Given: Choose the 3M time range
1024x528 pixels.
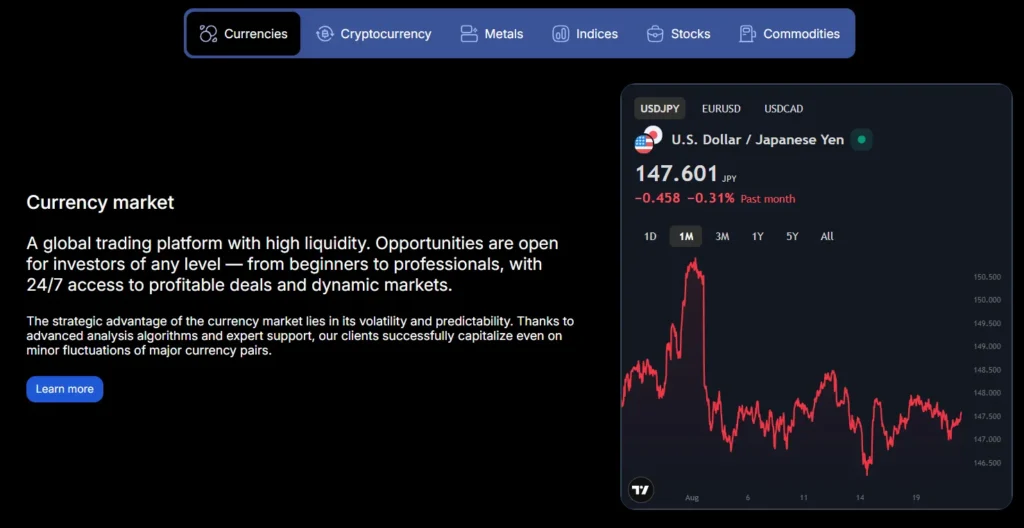Looking at the screenshot, I should coord(722,237).
